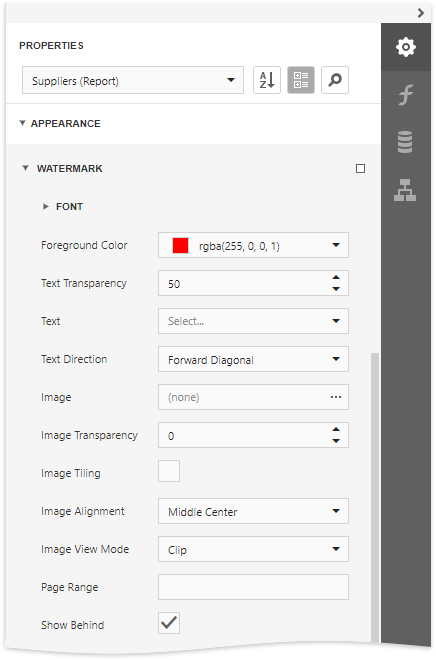Collapse the Watermark group
The height and width of the screenshot is (660, 436).
(x=25, y=168)
